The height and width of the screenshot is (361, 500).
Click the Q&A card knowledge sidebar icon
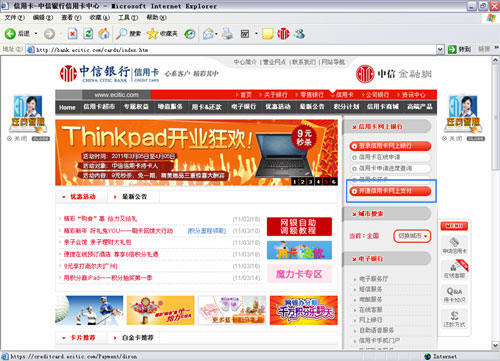point(454,295)
